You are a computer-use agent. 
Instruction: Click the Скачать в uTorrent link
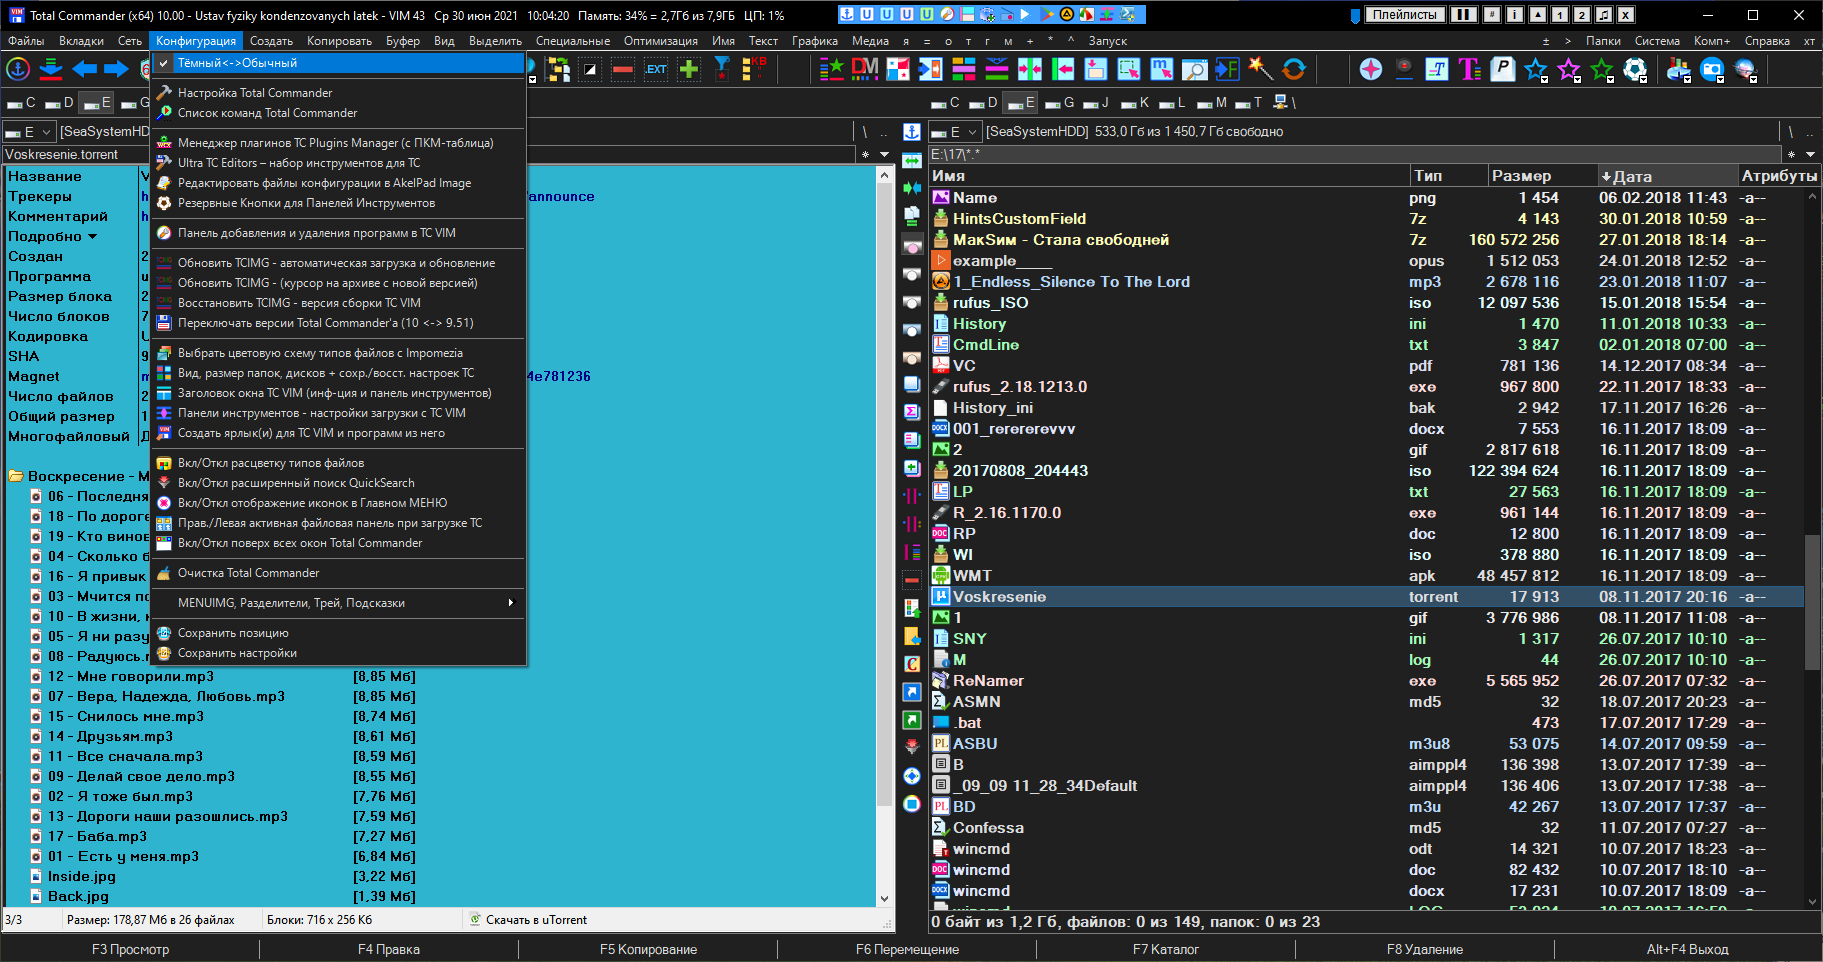[x=536, y=920]
